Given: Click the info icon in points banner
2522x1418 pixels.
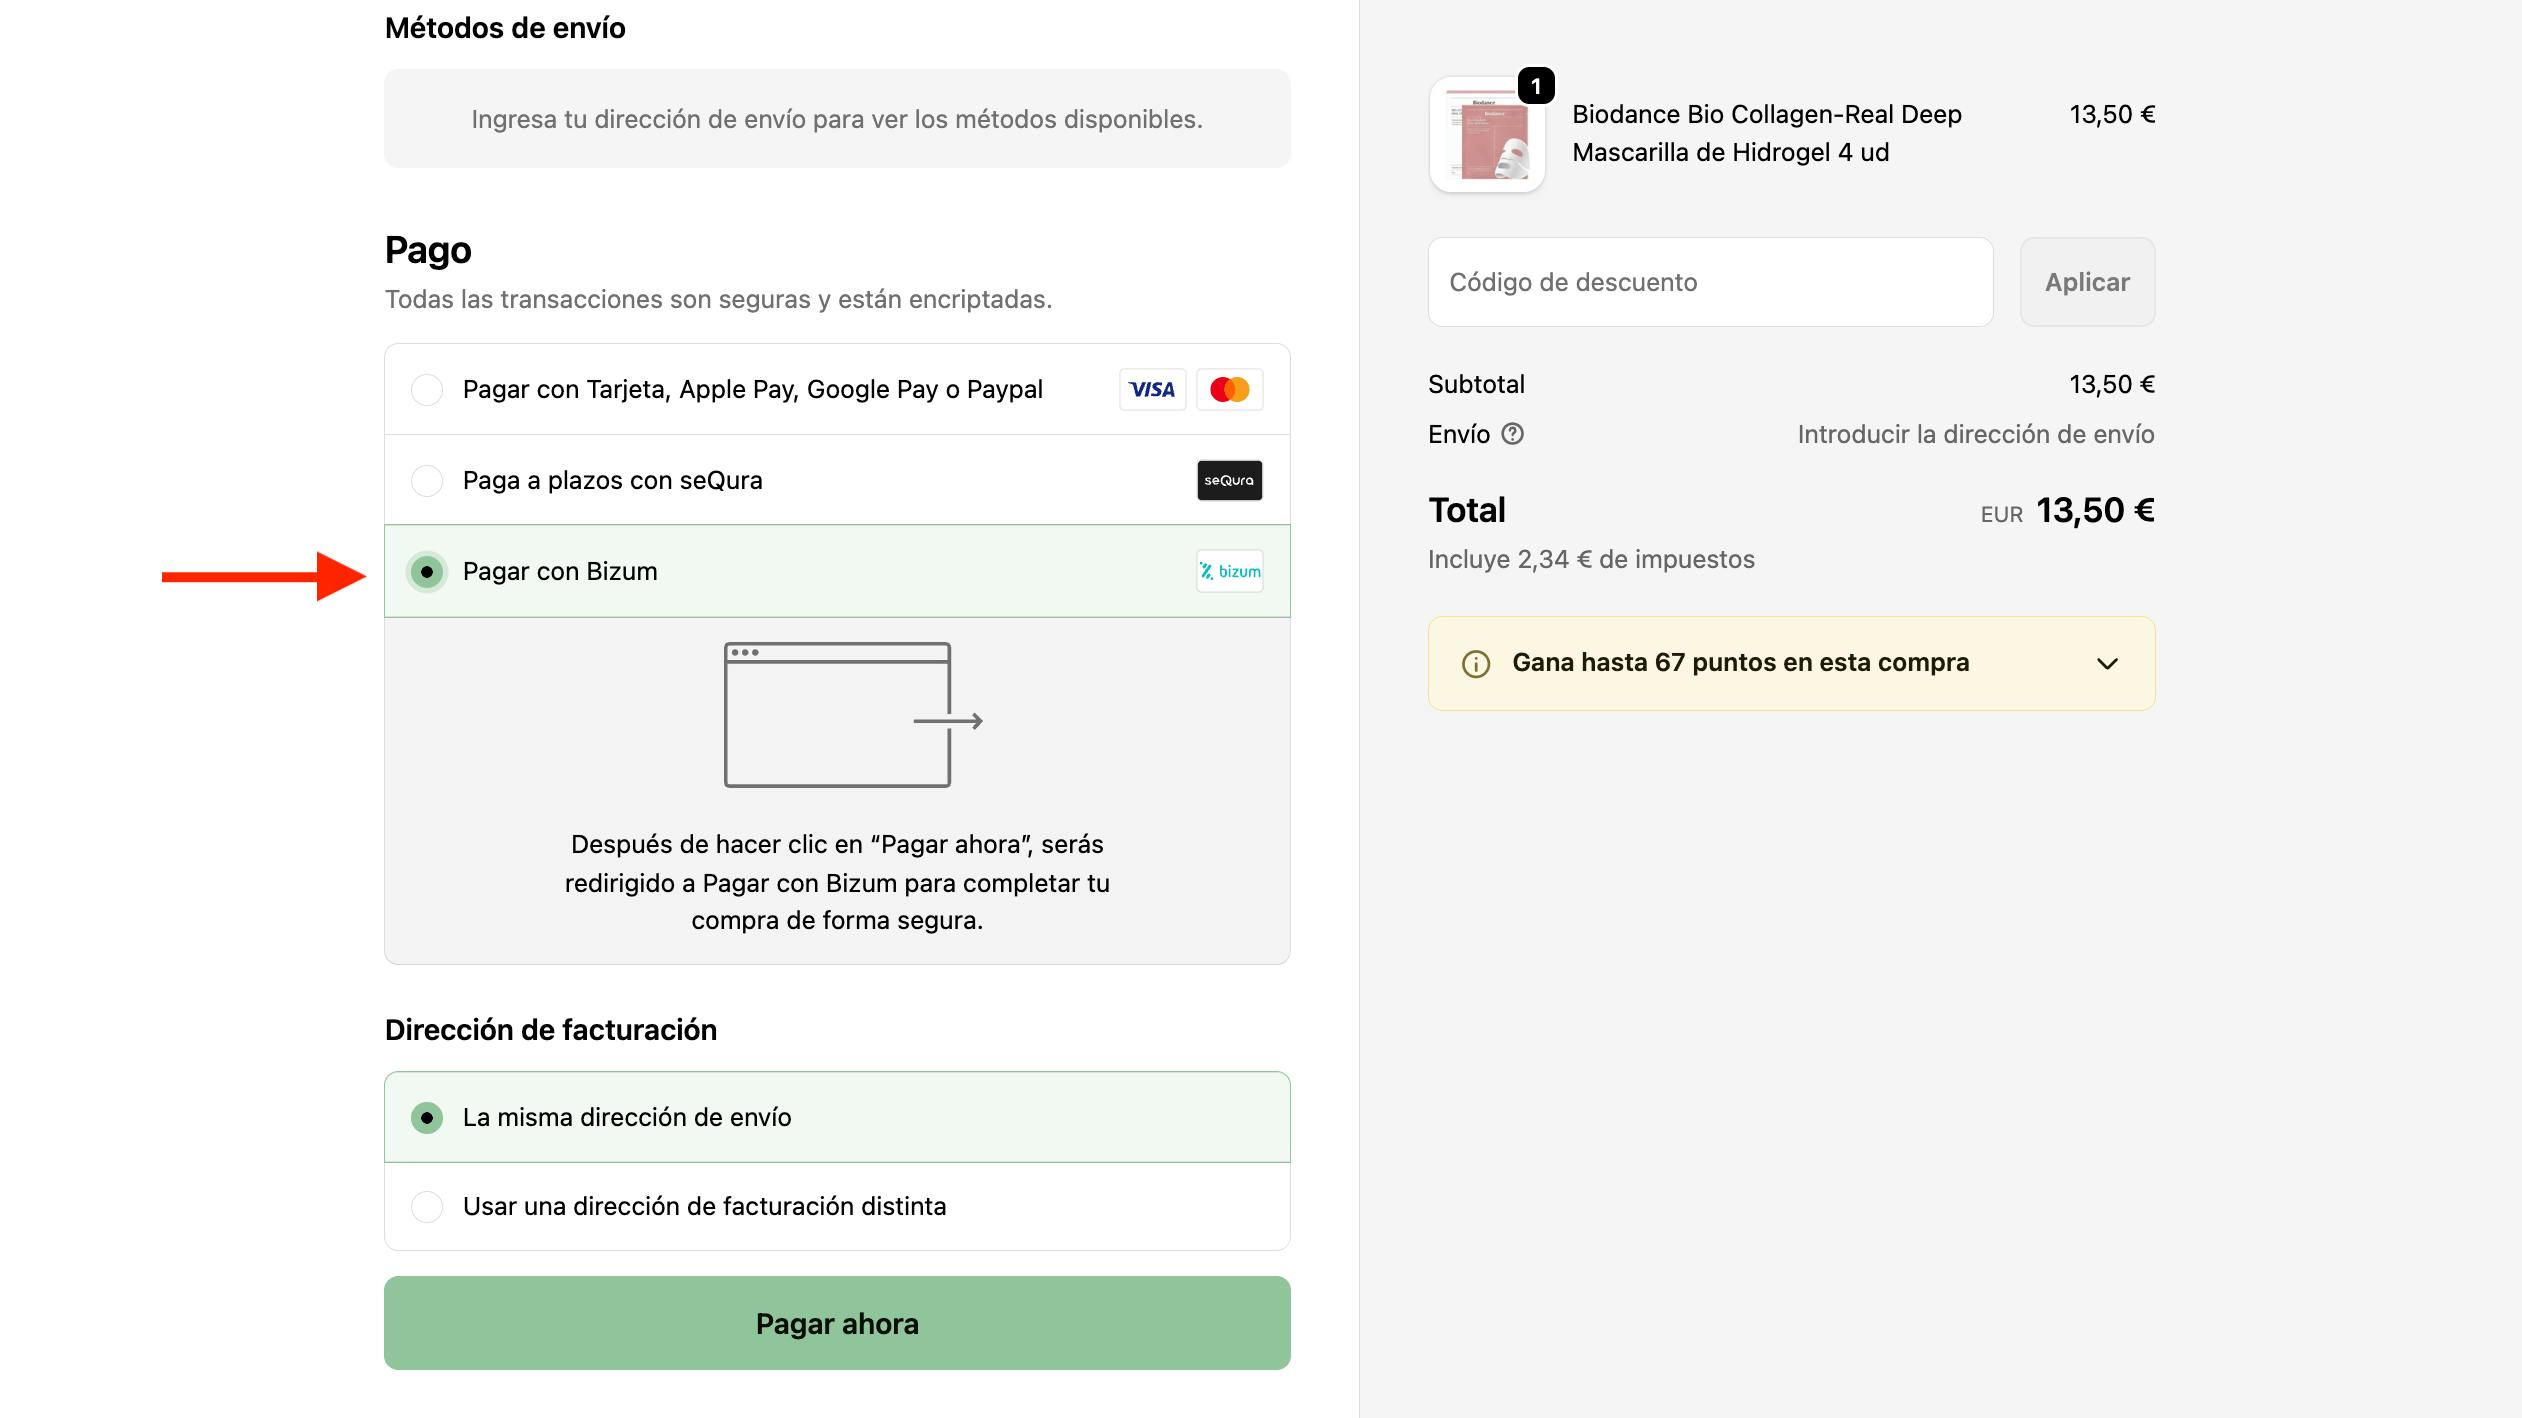Looking at the screenshot, I should tap(1476, 664).
